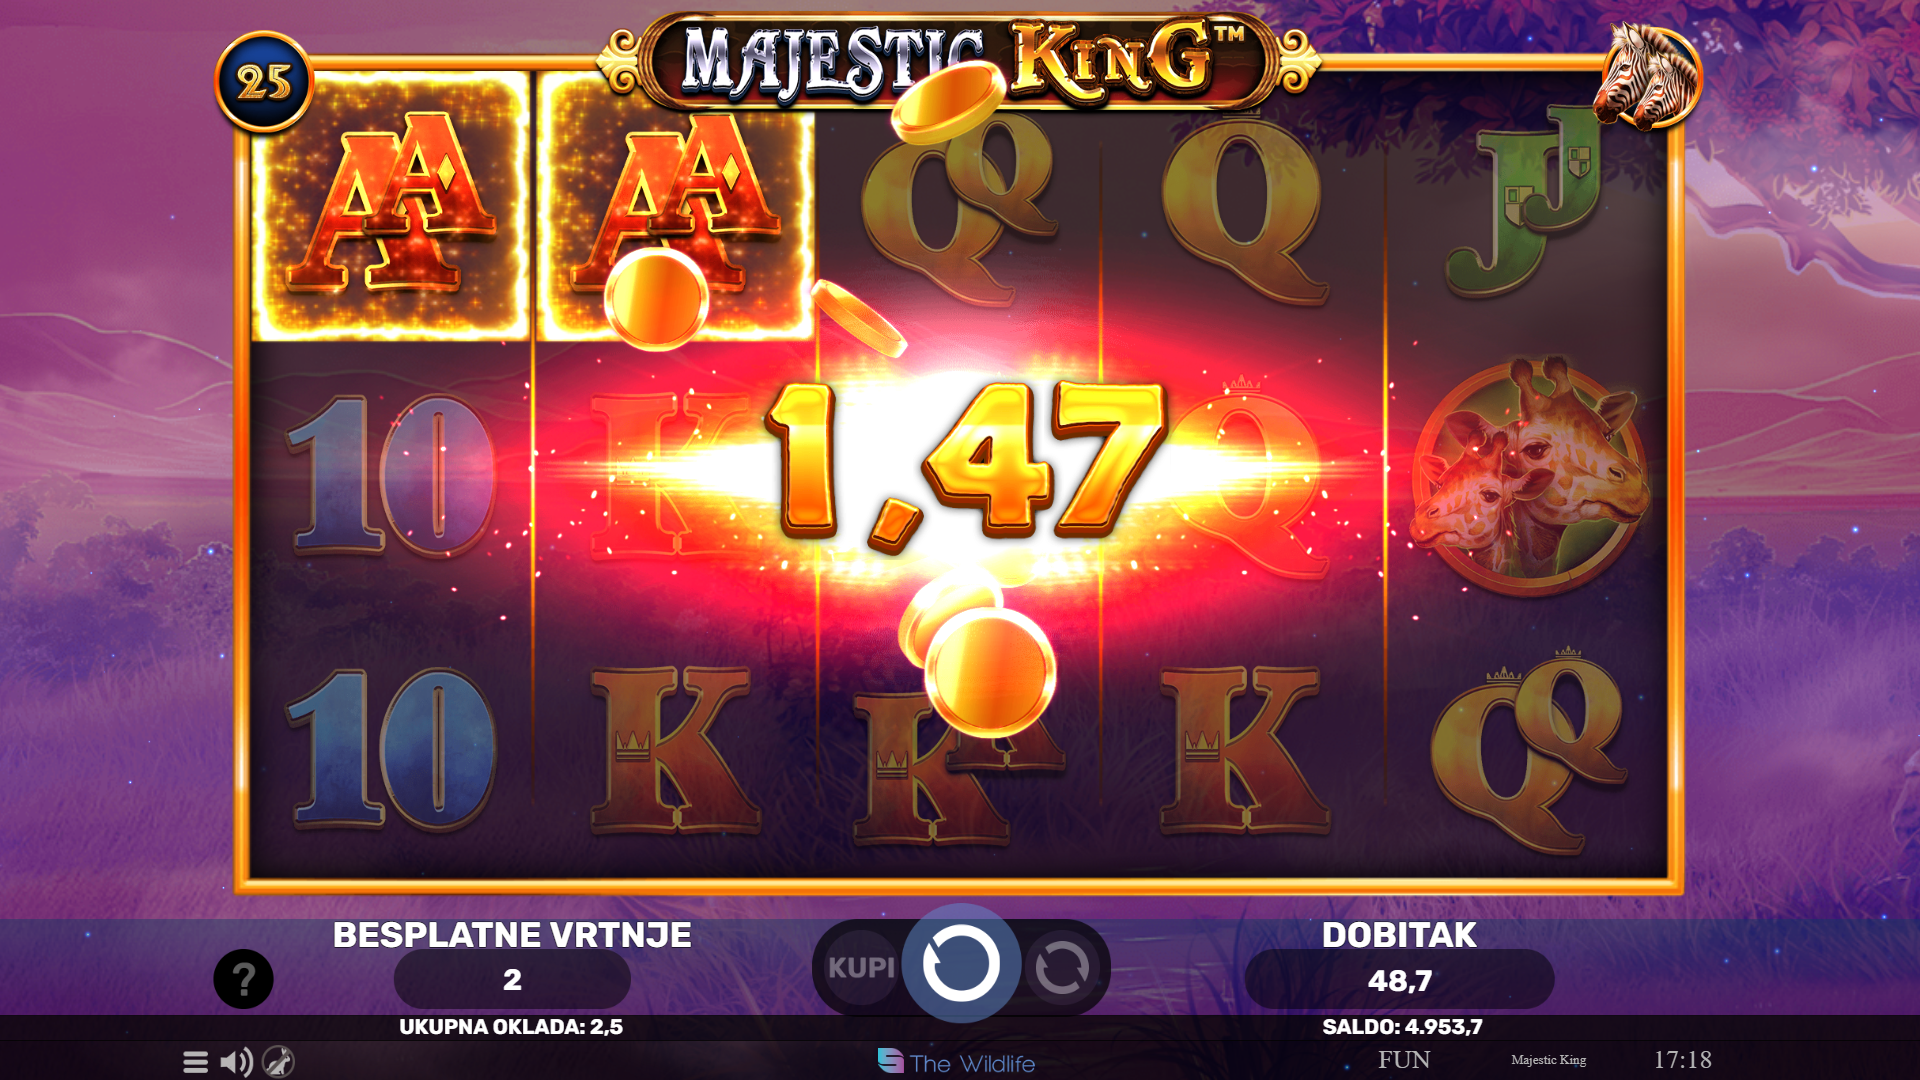
Task: Click the zebra emblem in the corner
Action: (x=1649, y=77)
